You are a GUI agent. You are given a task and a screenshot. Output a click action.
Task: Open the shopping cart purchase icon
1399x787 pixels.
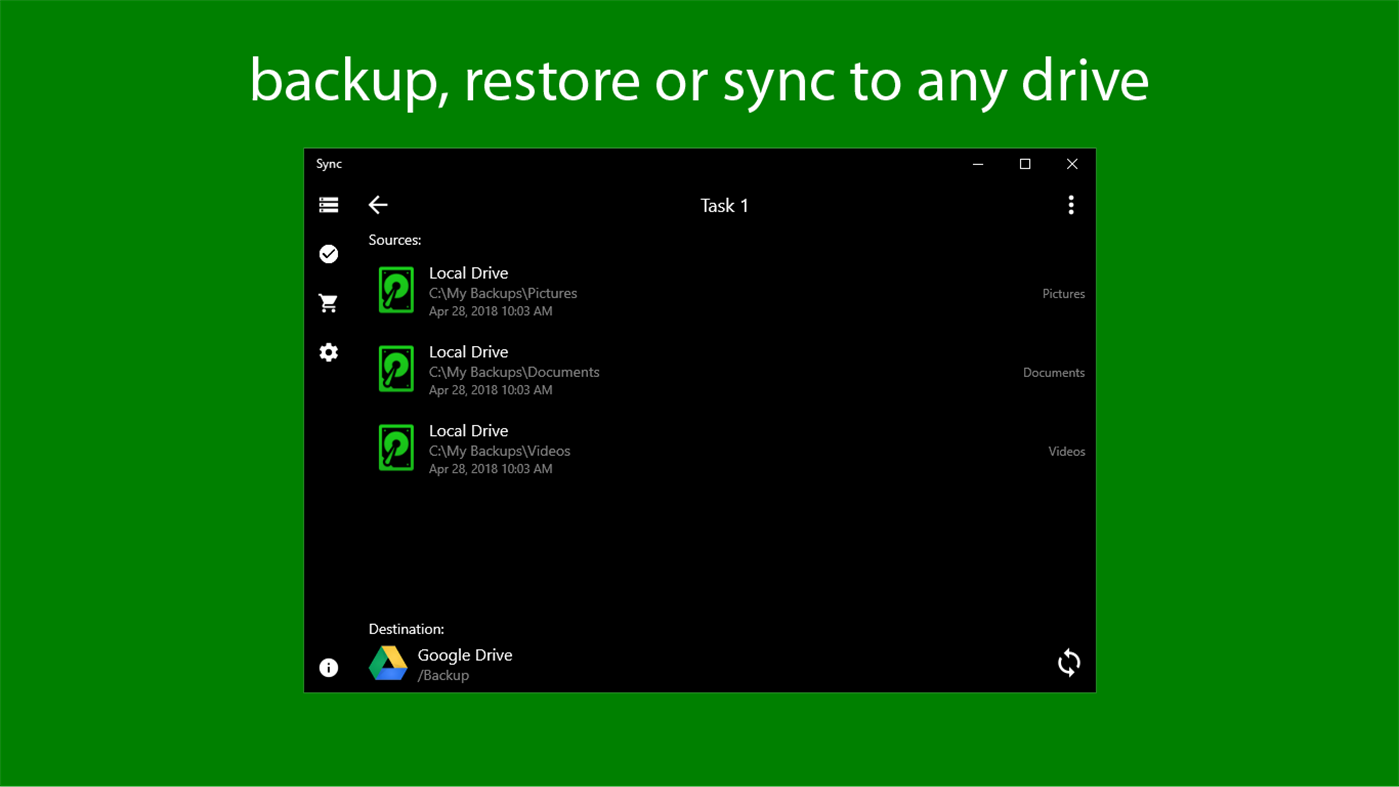329,303
